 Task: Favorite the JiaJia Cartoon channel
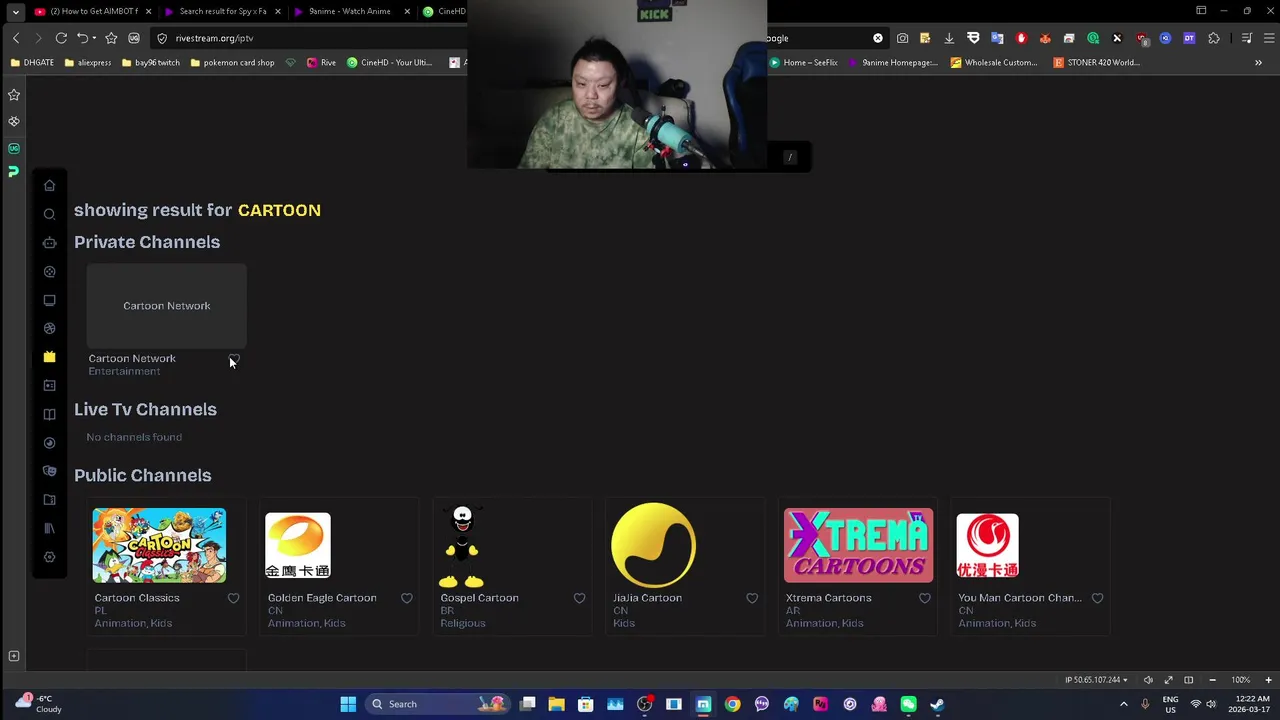[x=752, y=598]
